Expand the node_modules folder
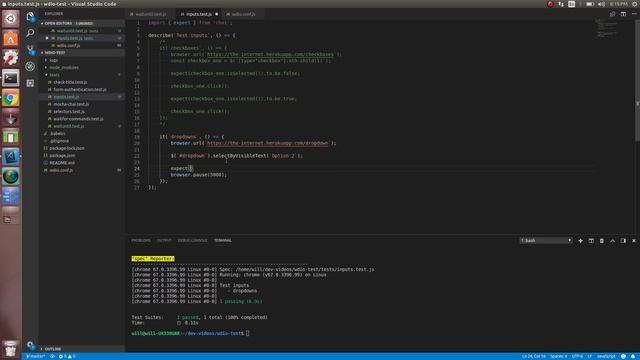640x360 pixels. point(82,67)
